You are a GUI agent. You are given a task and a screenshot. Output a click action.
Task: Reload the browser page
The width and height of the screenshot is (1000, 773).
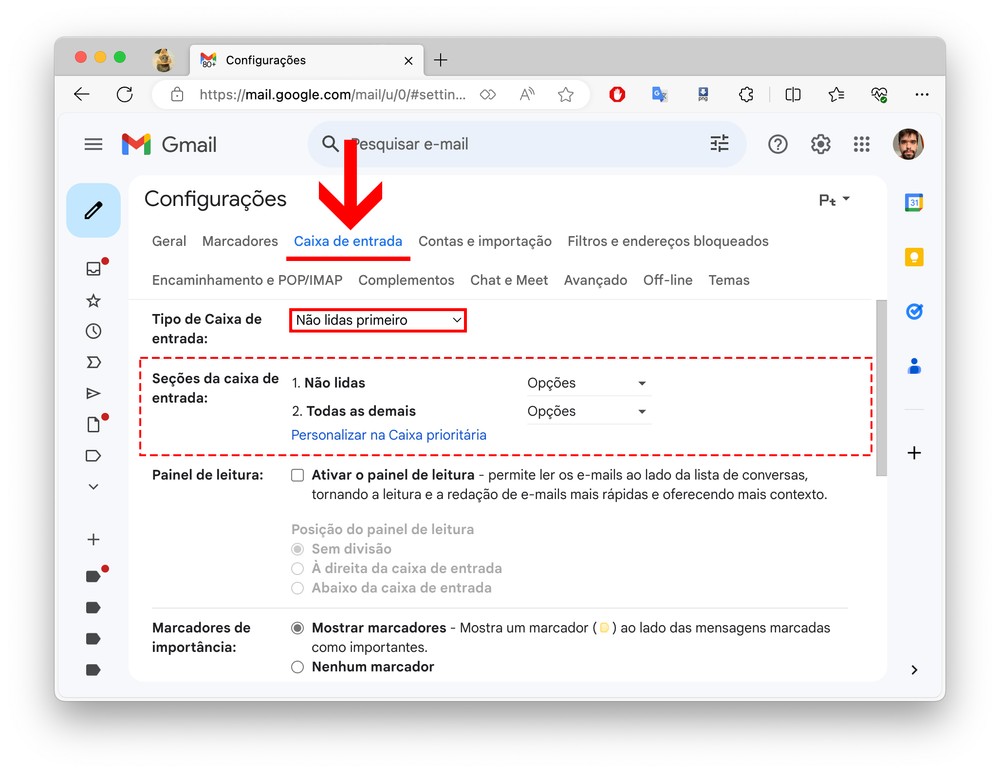124,94
